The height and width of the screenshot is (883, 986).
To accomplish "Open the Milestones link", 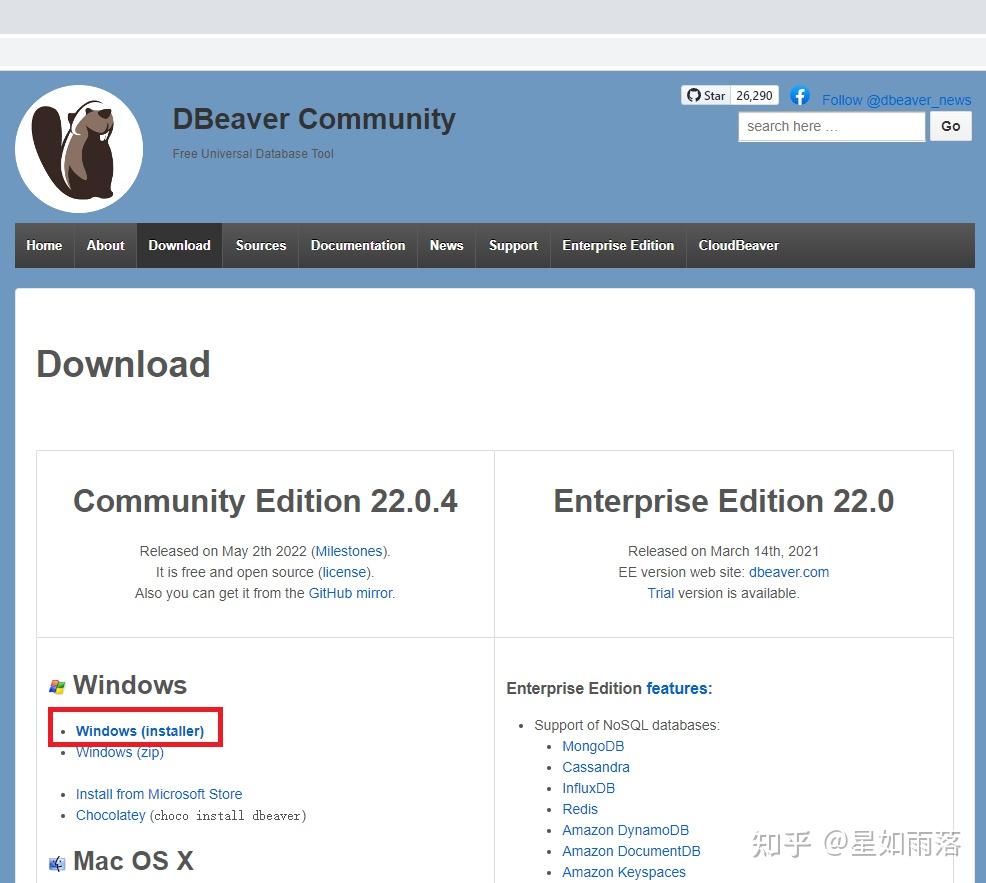I will click(x=349, y=551).
